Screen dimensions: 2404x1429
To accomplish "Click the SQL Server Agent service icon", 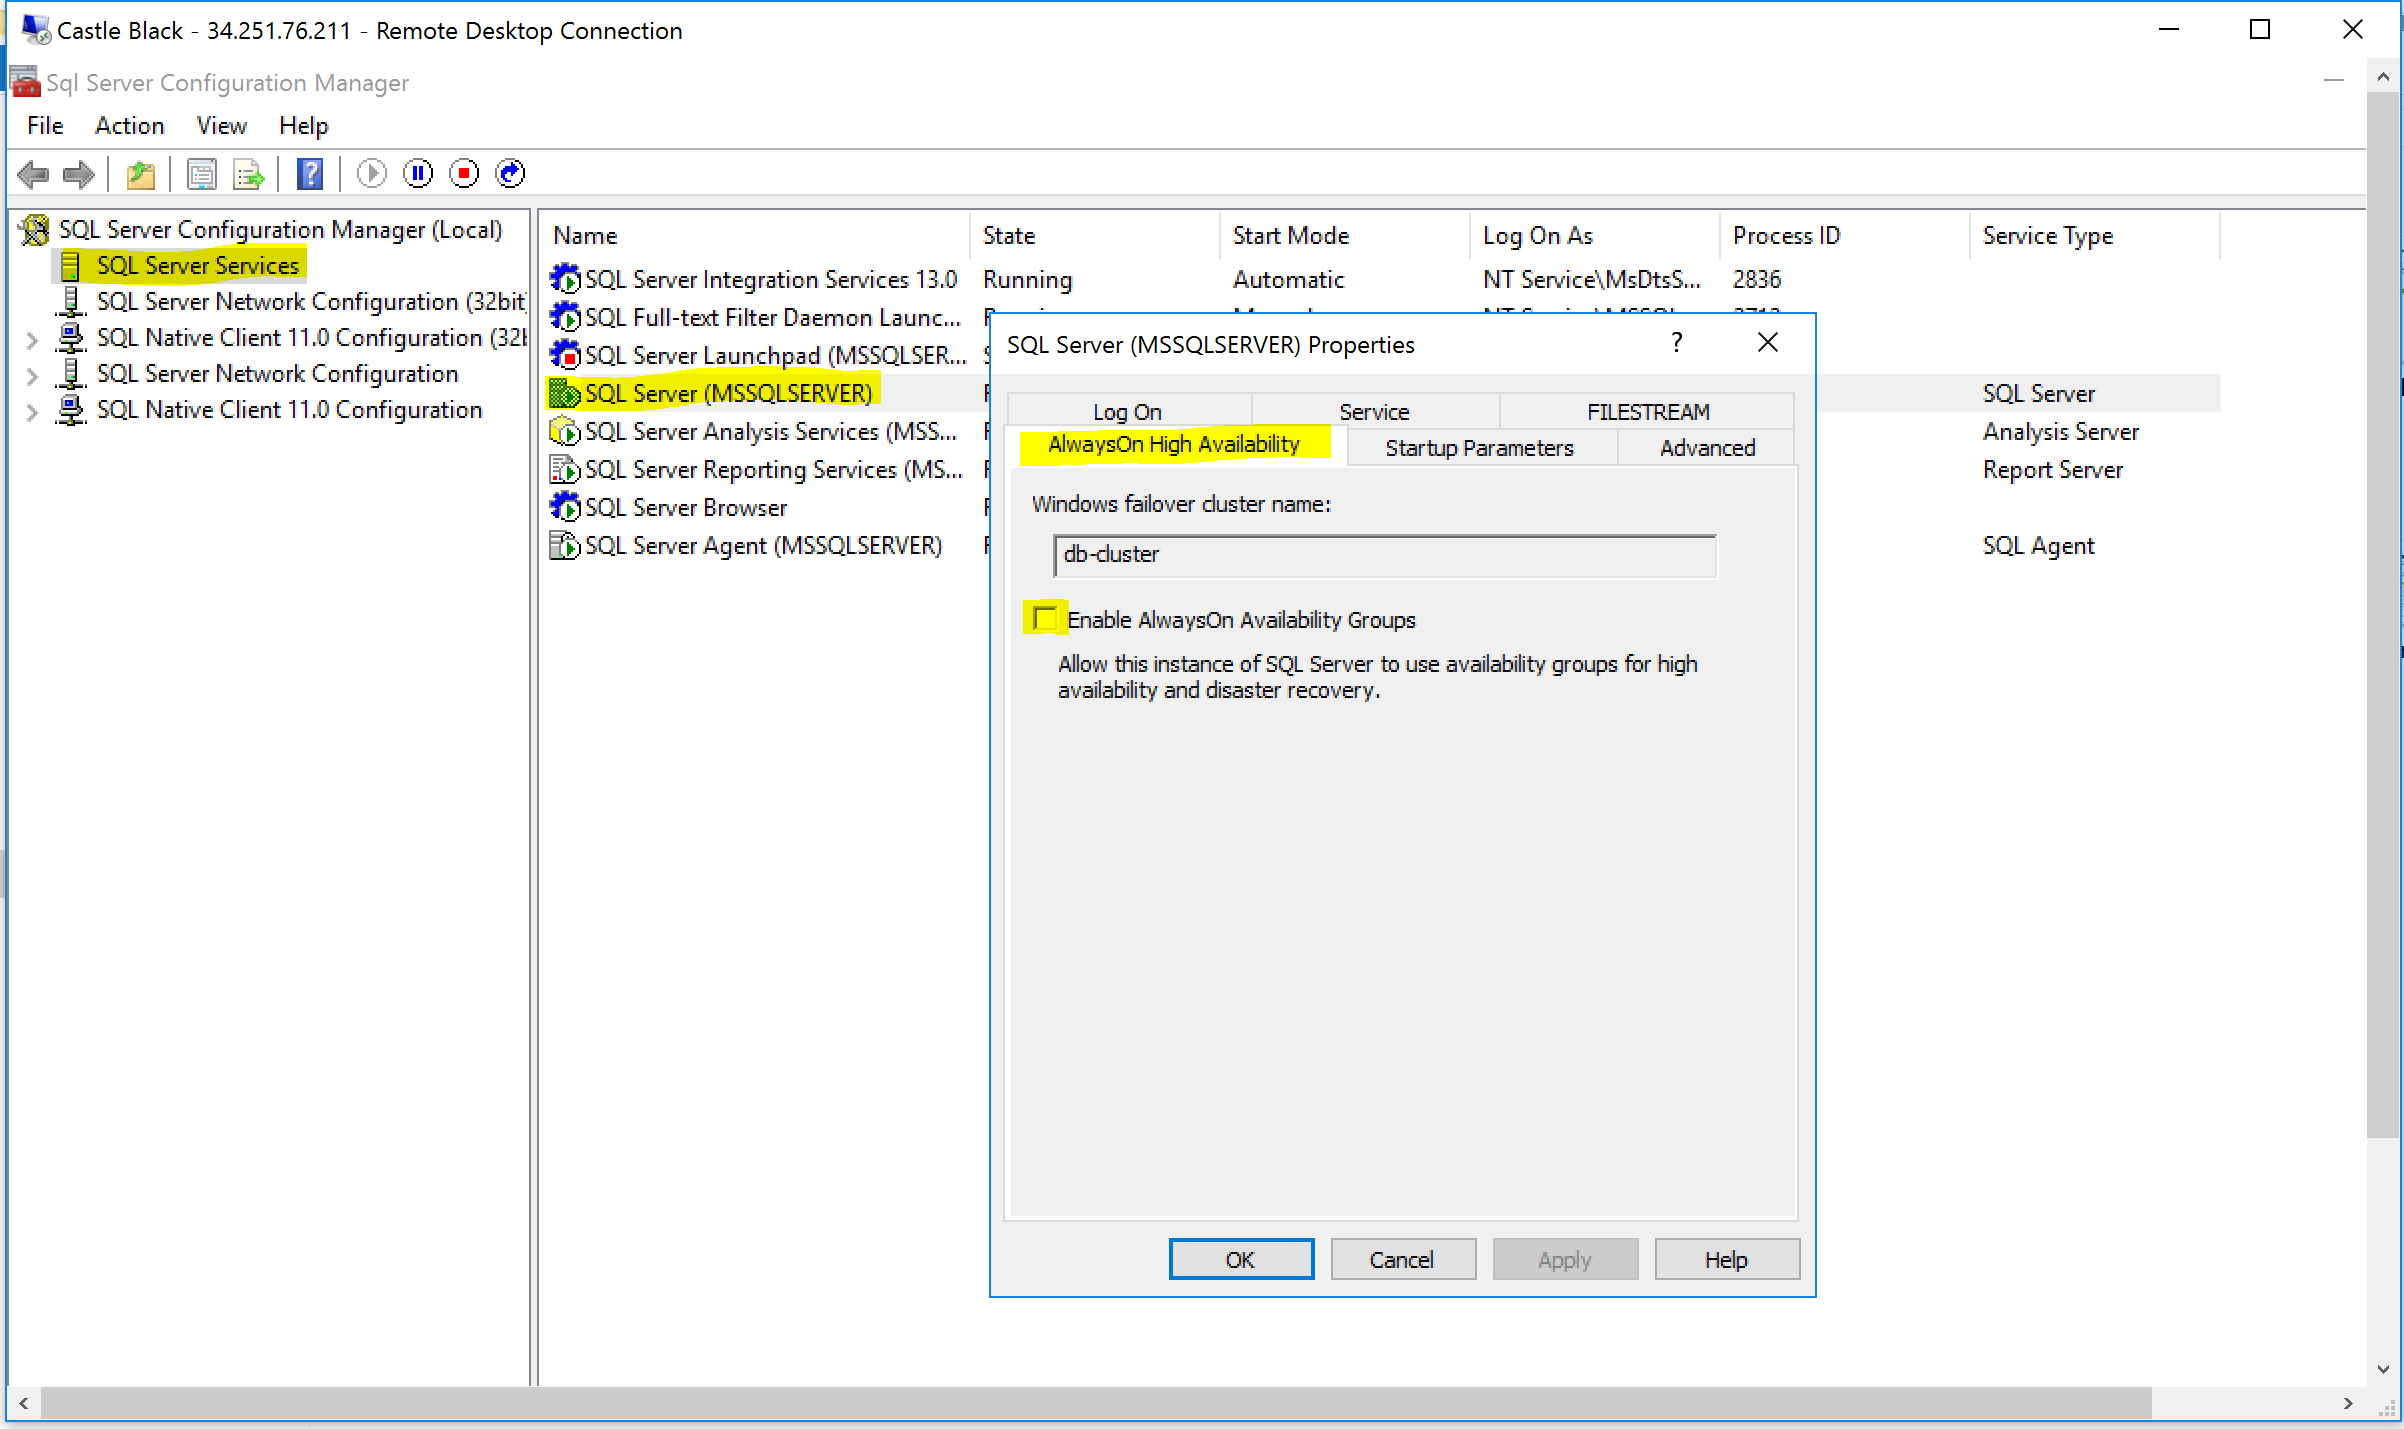I will coord(565,545).
